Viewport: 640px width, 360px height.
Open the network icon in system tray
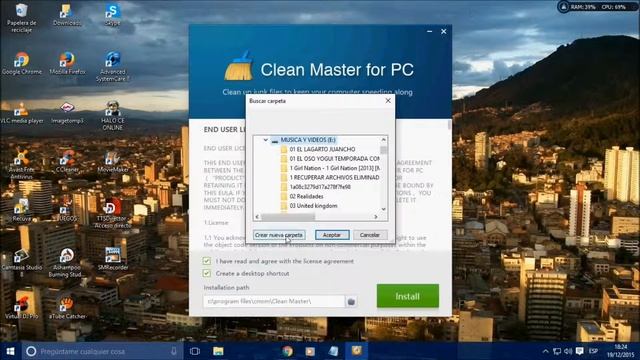[557, 351]
